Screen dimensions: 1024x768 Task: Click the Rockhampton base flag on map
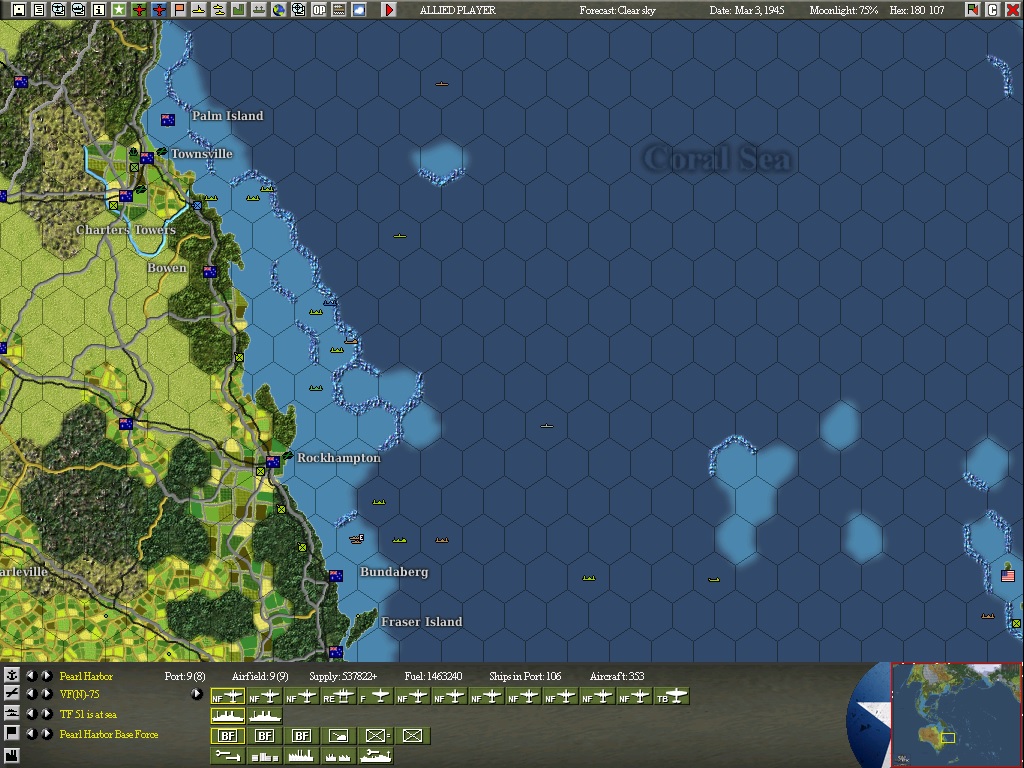(x=273, y=462)
